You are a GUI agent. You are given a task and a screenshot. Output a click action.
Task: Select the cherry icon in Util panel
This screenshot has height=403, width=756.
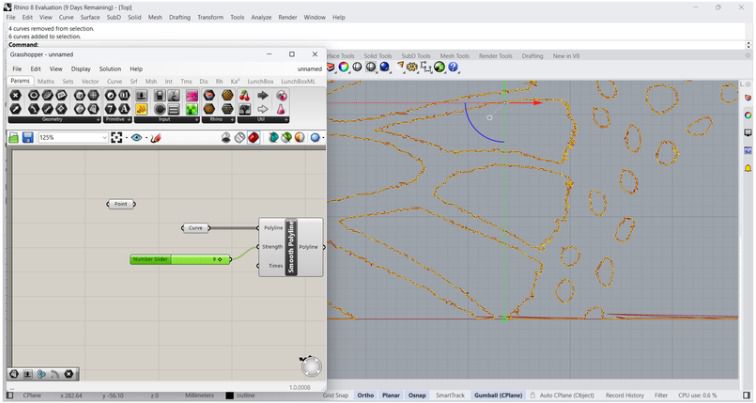[x=245, y=96]
